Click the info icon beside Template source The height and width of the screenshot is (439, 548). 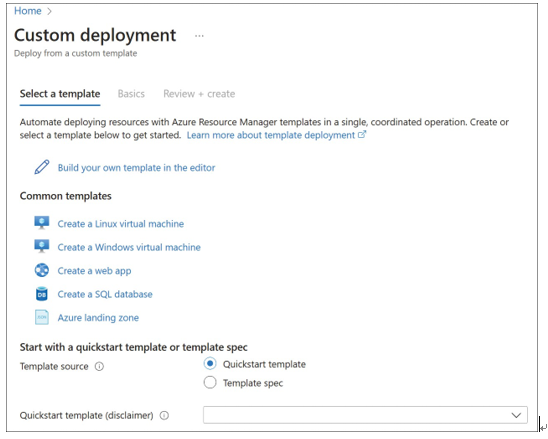click(x=99, y=366)
